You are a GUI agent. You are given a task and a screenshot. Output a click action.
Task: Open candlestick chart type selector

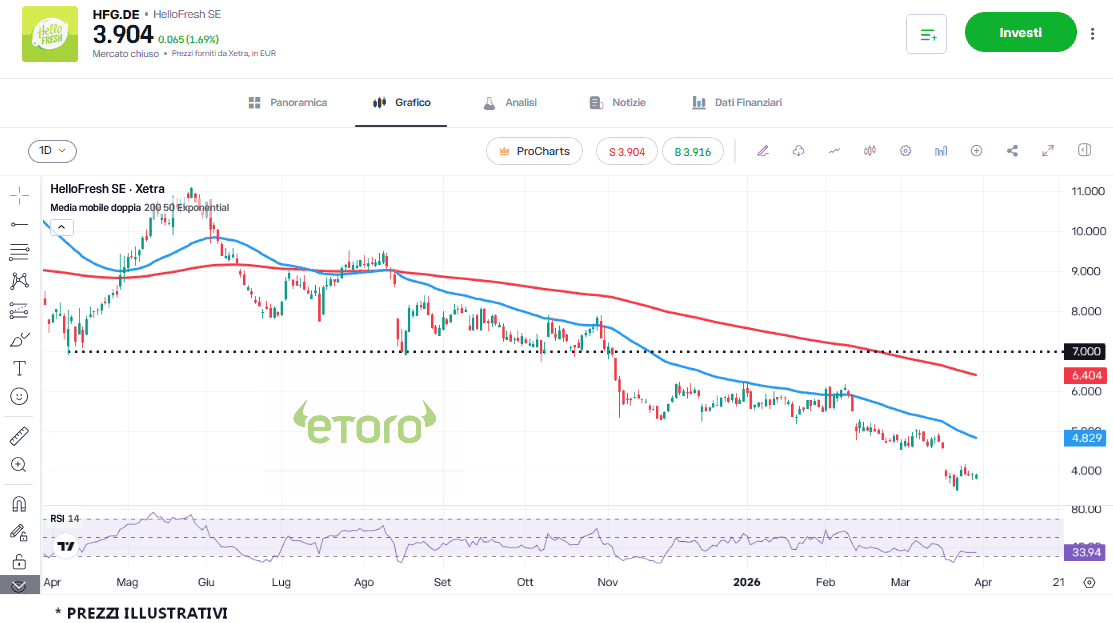pyautogui.click(x=869, y=151)
